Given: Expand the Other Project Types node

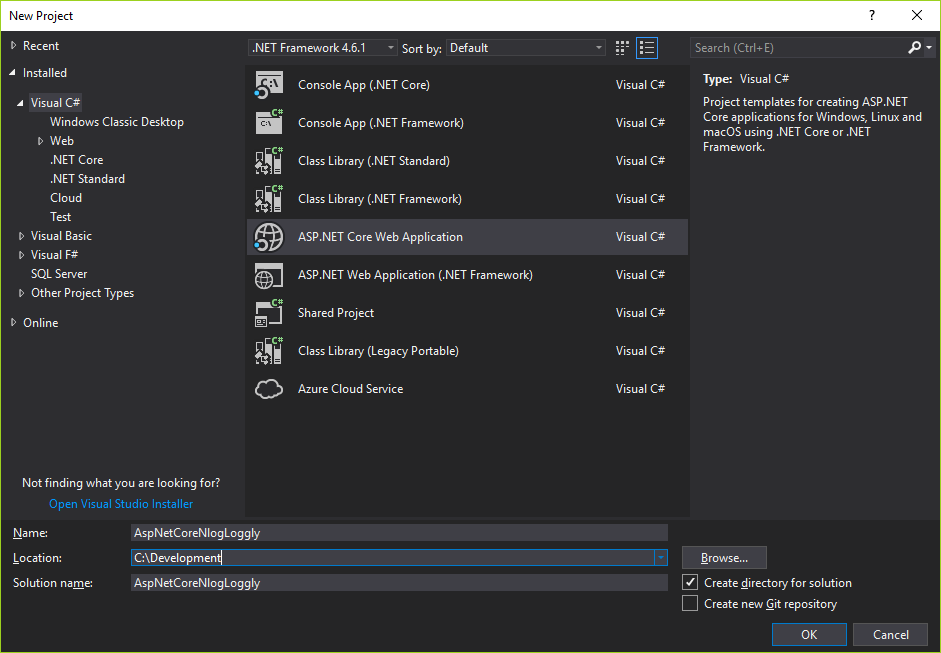Looking at the screenshot, I should (20, 292).
